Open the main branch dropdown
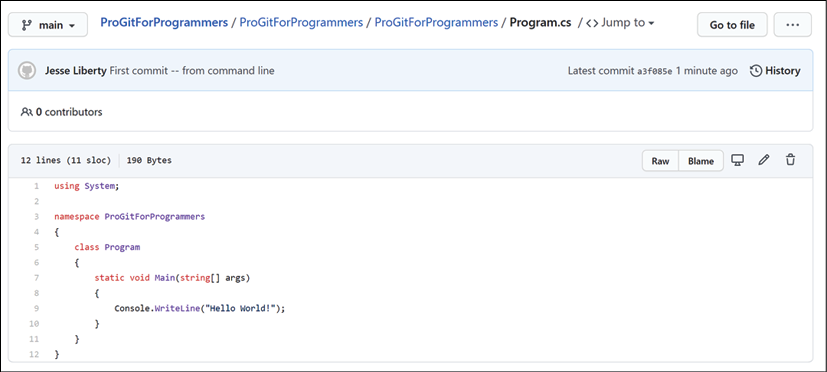The width and height of the screenshot is (827, 372). point(48,25)
